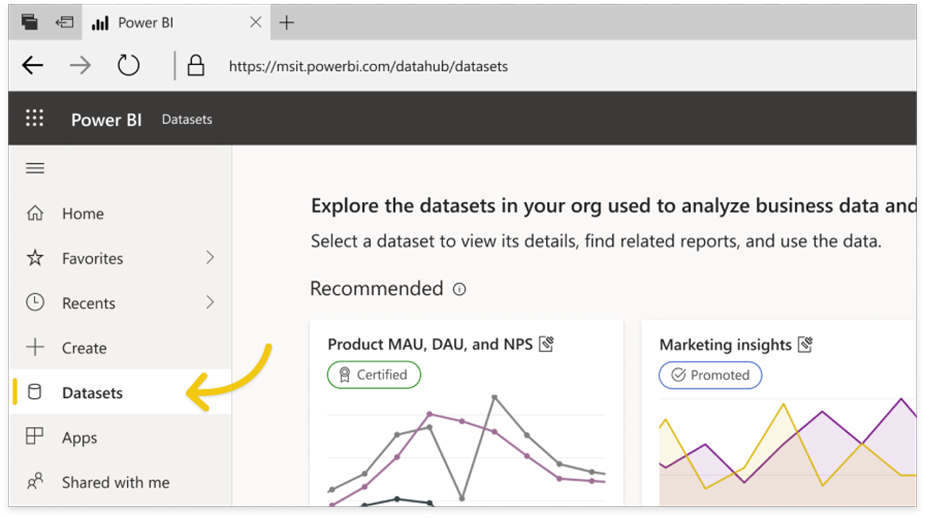Click the set-tabs-aside icon
925x518 pixels.
[x=64, y=22]
